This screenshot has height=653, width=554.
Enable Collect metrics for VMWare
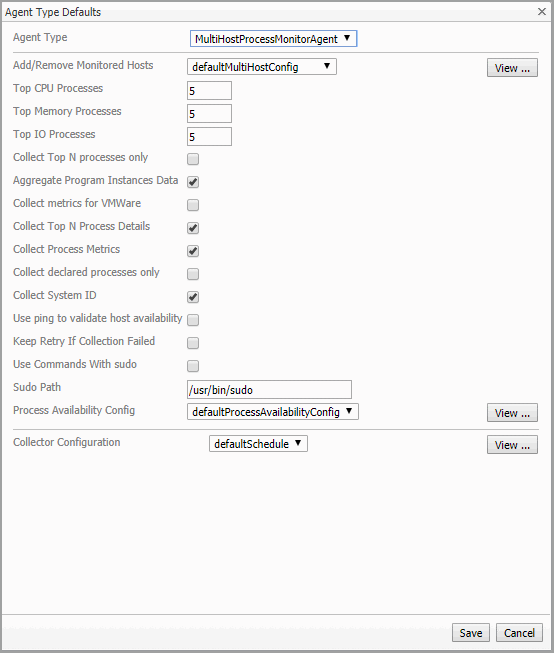click(x=193, y=205)
